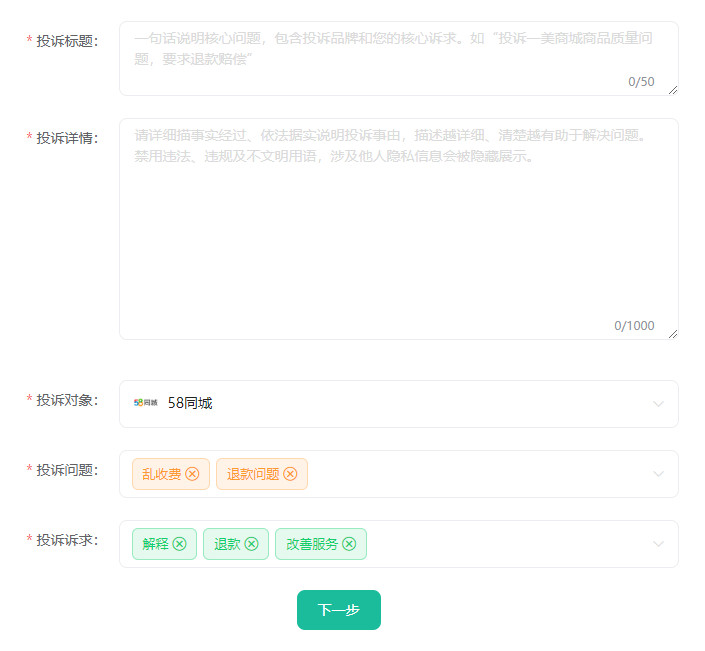Open the 投诉问题 dropdown chevron
Viewport: 705px width, 651px height.
click(x=658, y=474)
